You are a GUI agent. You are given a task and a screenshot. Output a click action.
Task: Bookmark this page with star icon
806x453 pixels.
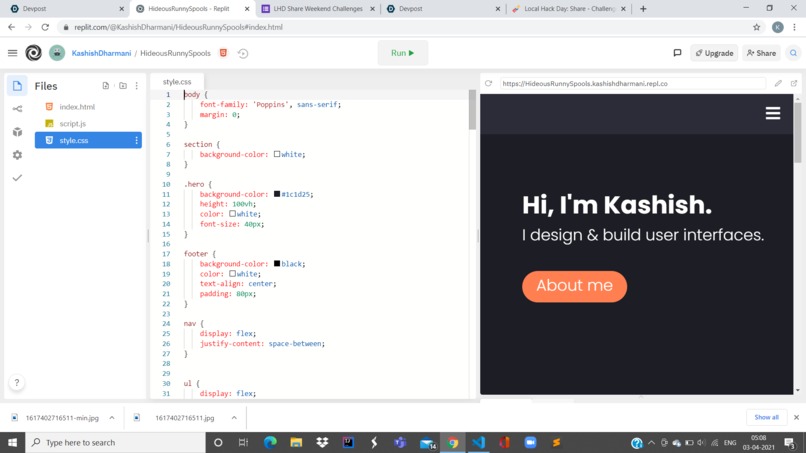tap(757, 27)
